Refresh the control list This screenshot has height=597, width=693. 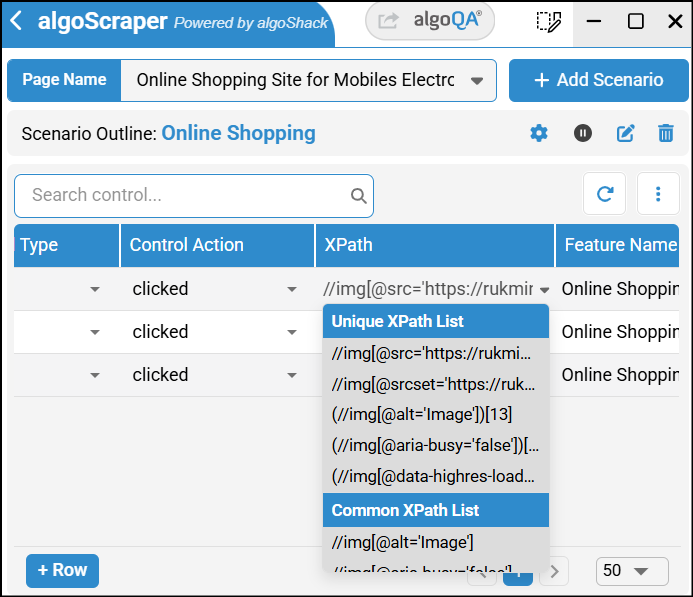tap(604, 194)
